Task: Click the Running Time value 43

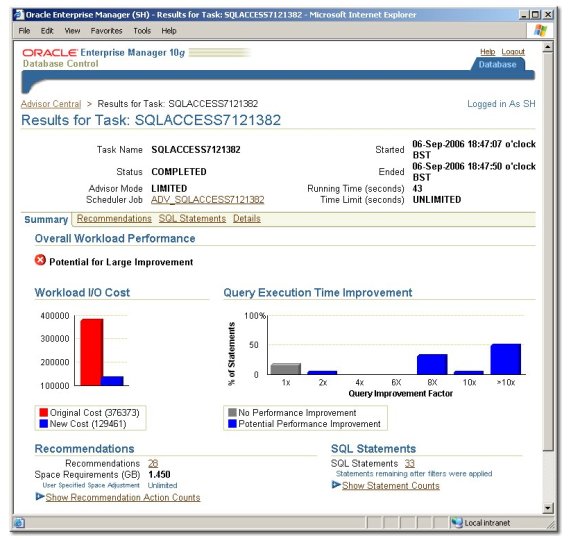Action: [417, 189]
